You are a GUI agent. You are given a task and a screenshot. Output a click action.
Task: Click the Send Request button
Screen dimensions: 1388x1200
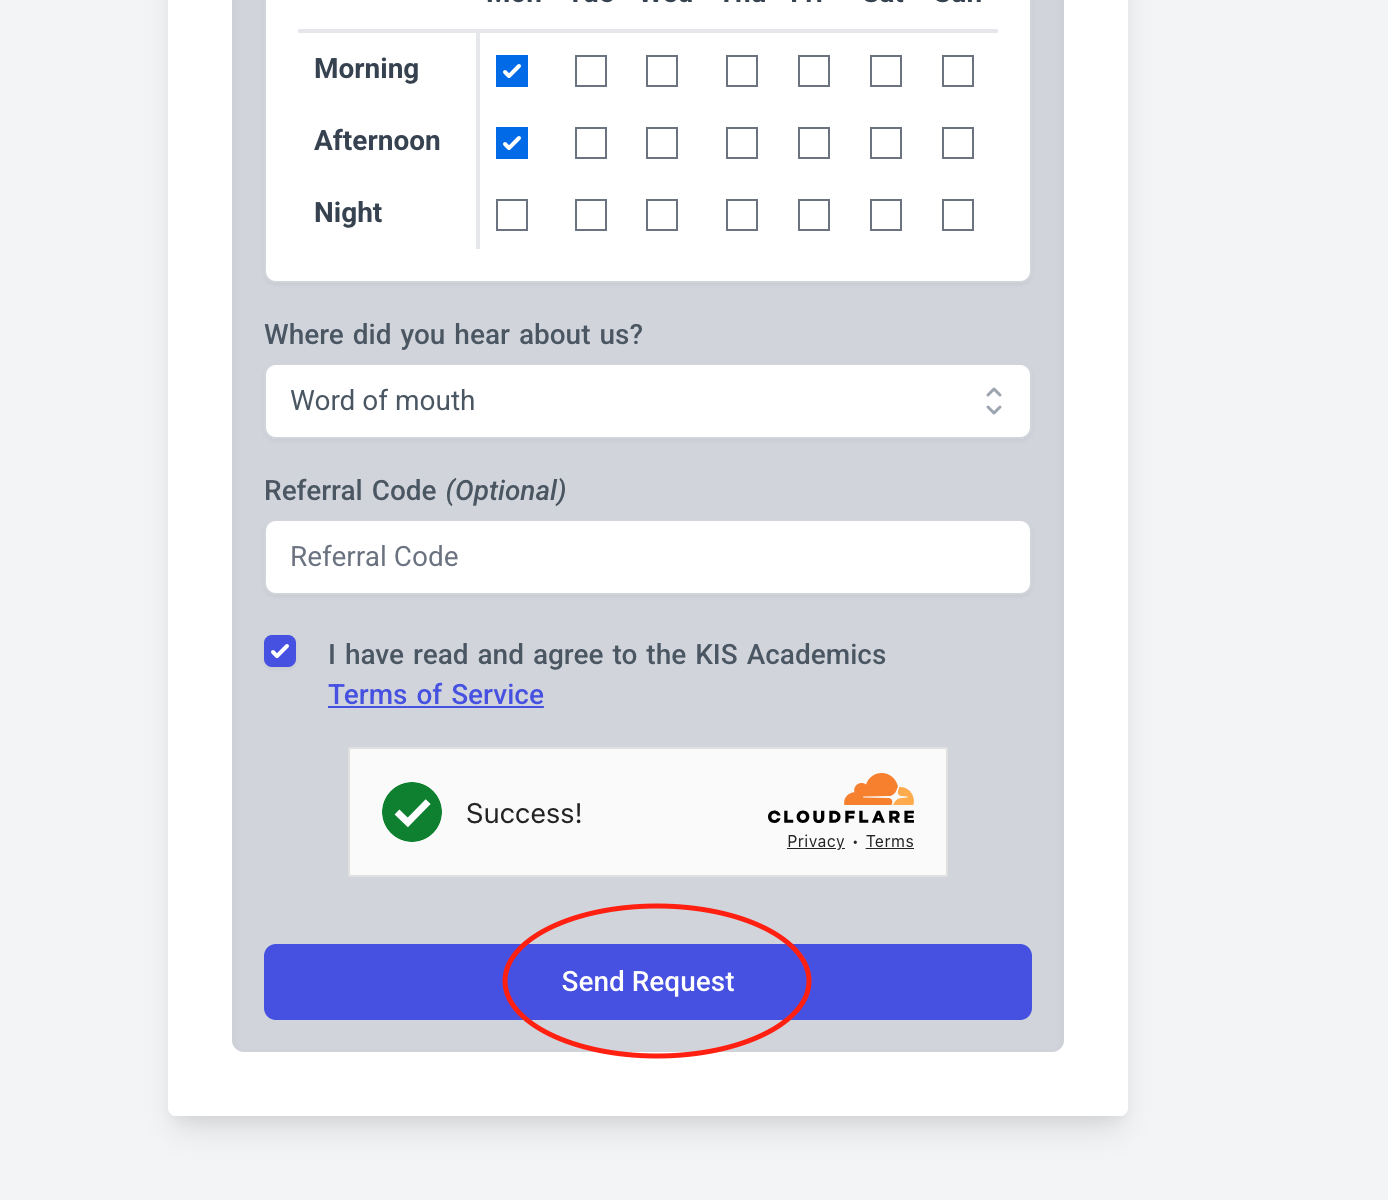coord(648,982)
